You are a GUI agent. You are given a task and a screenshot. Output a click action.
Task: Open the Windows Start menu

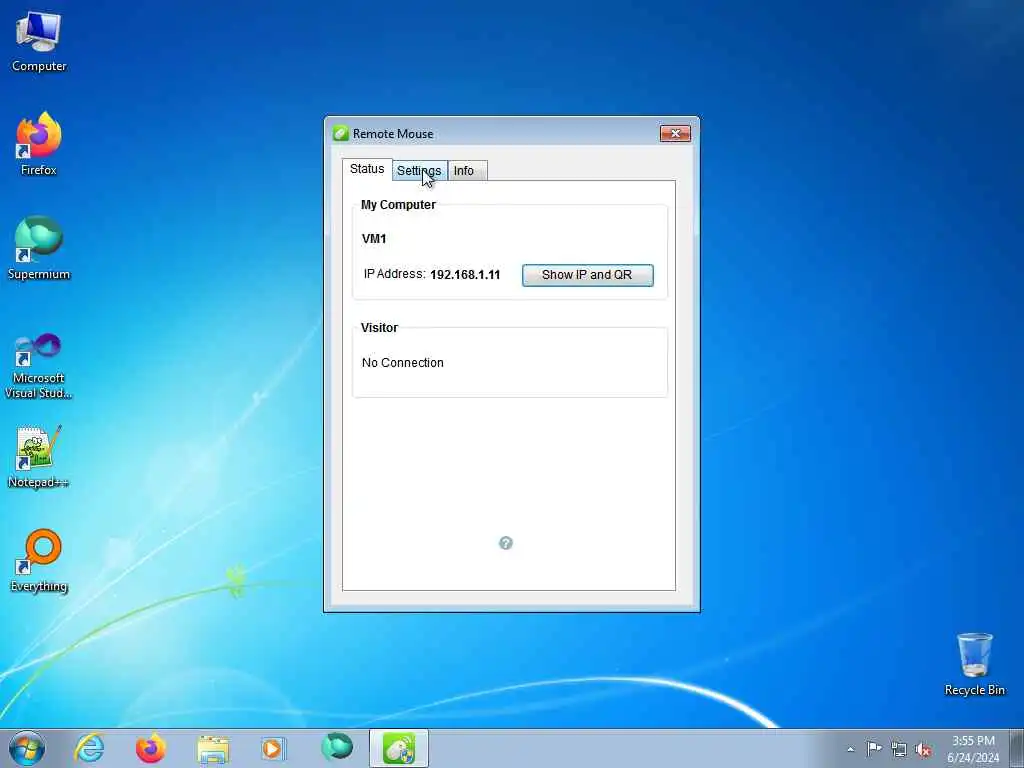(27, 748)
